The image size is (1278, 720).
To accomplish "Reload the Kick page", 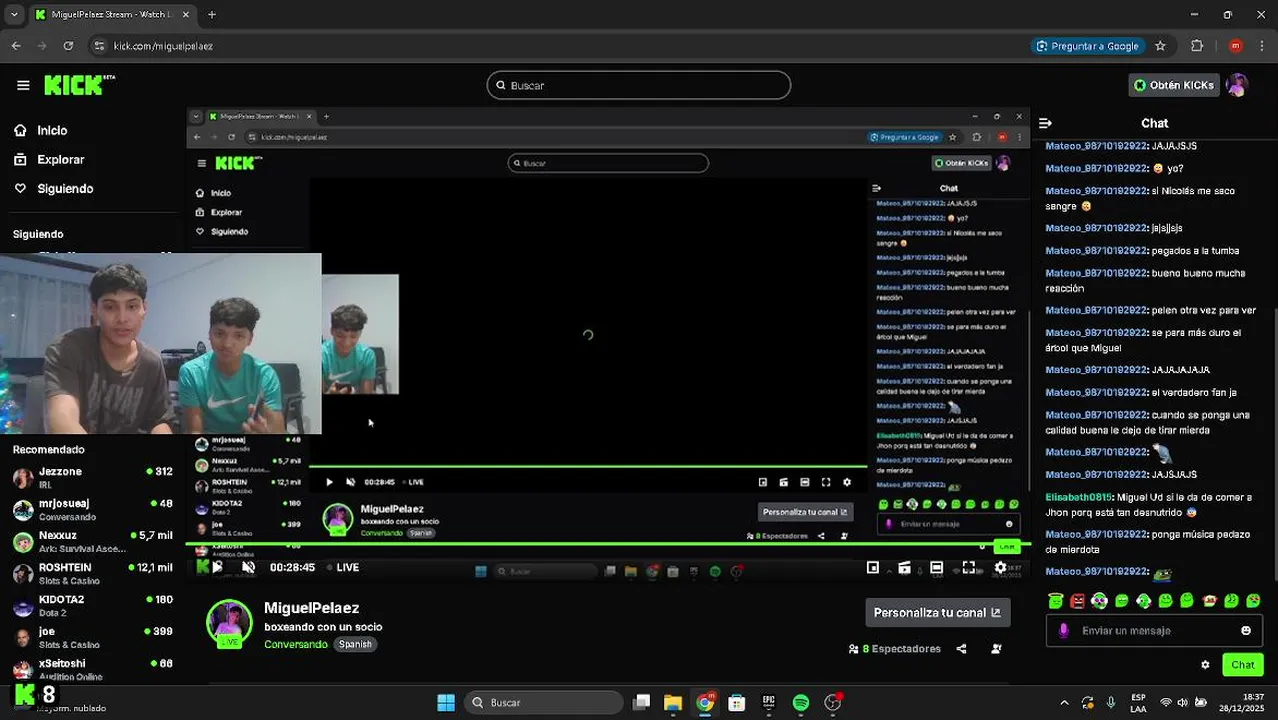I will click(x=68, y=46).
